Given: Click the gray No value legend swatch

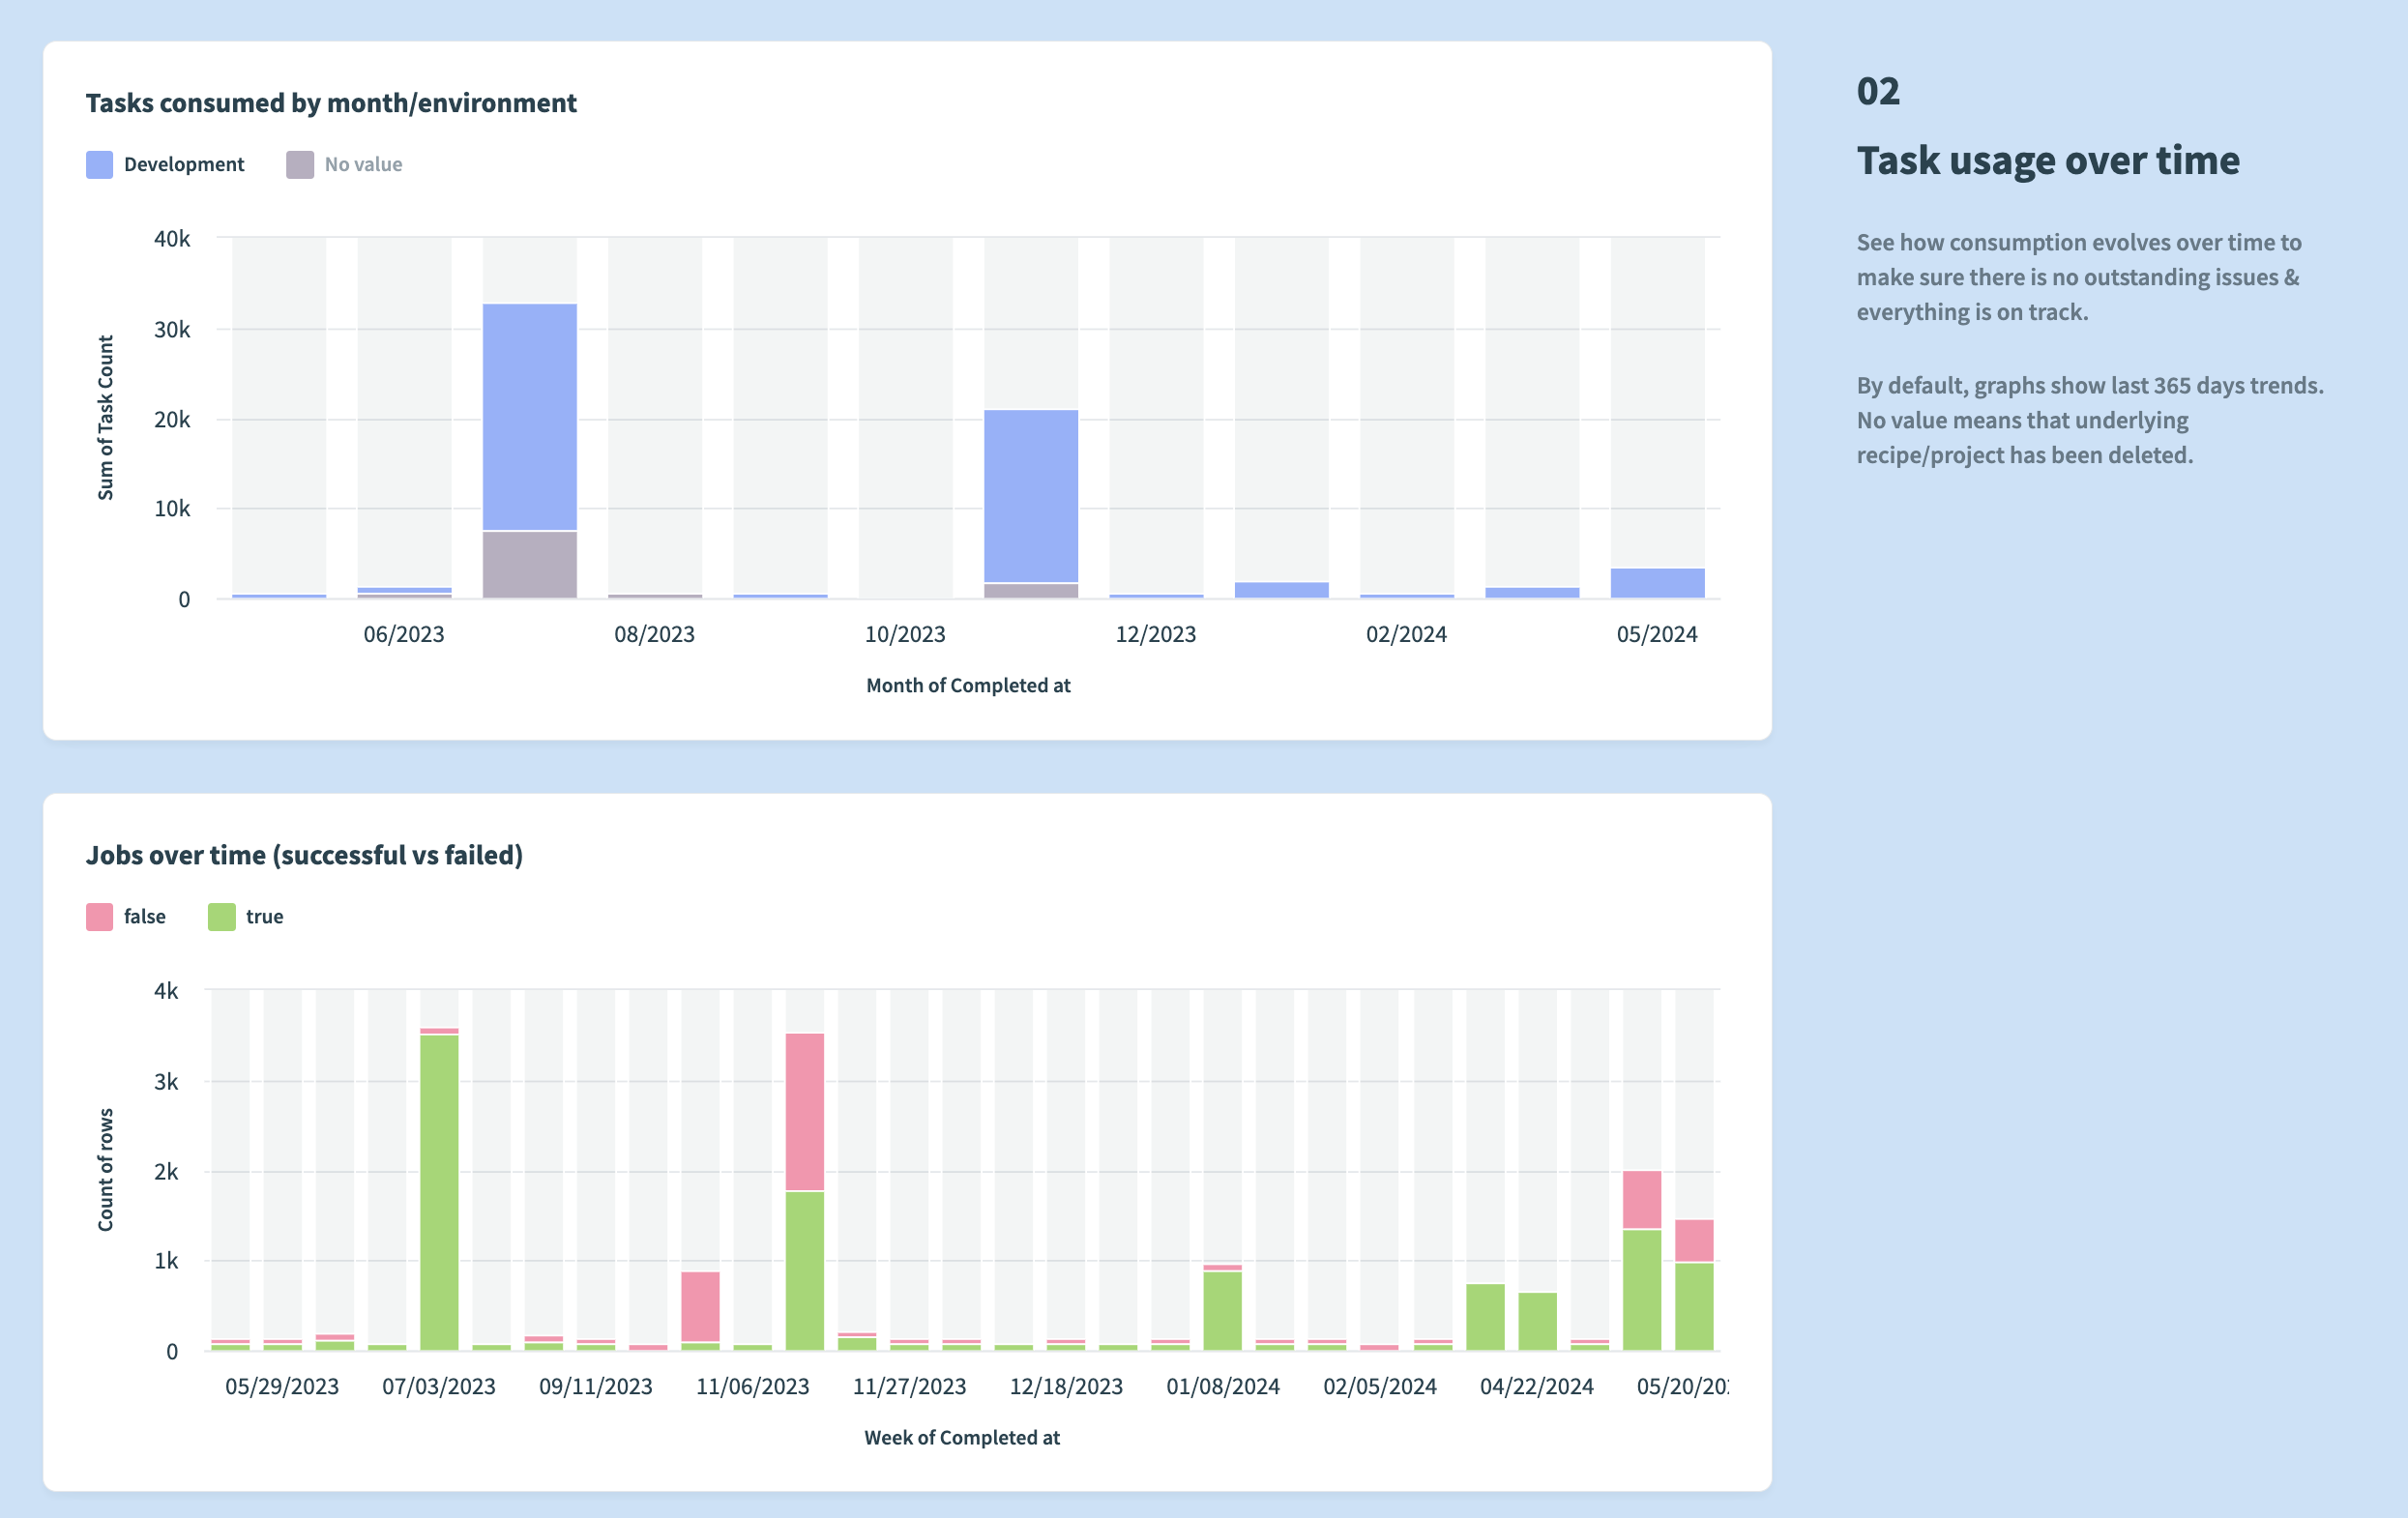Looking at the screenshot, I should click(x=299, y=163).
